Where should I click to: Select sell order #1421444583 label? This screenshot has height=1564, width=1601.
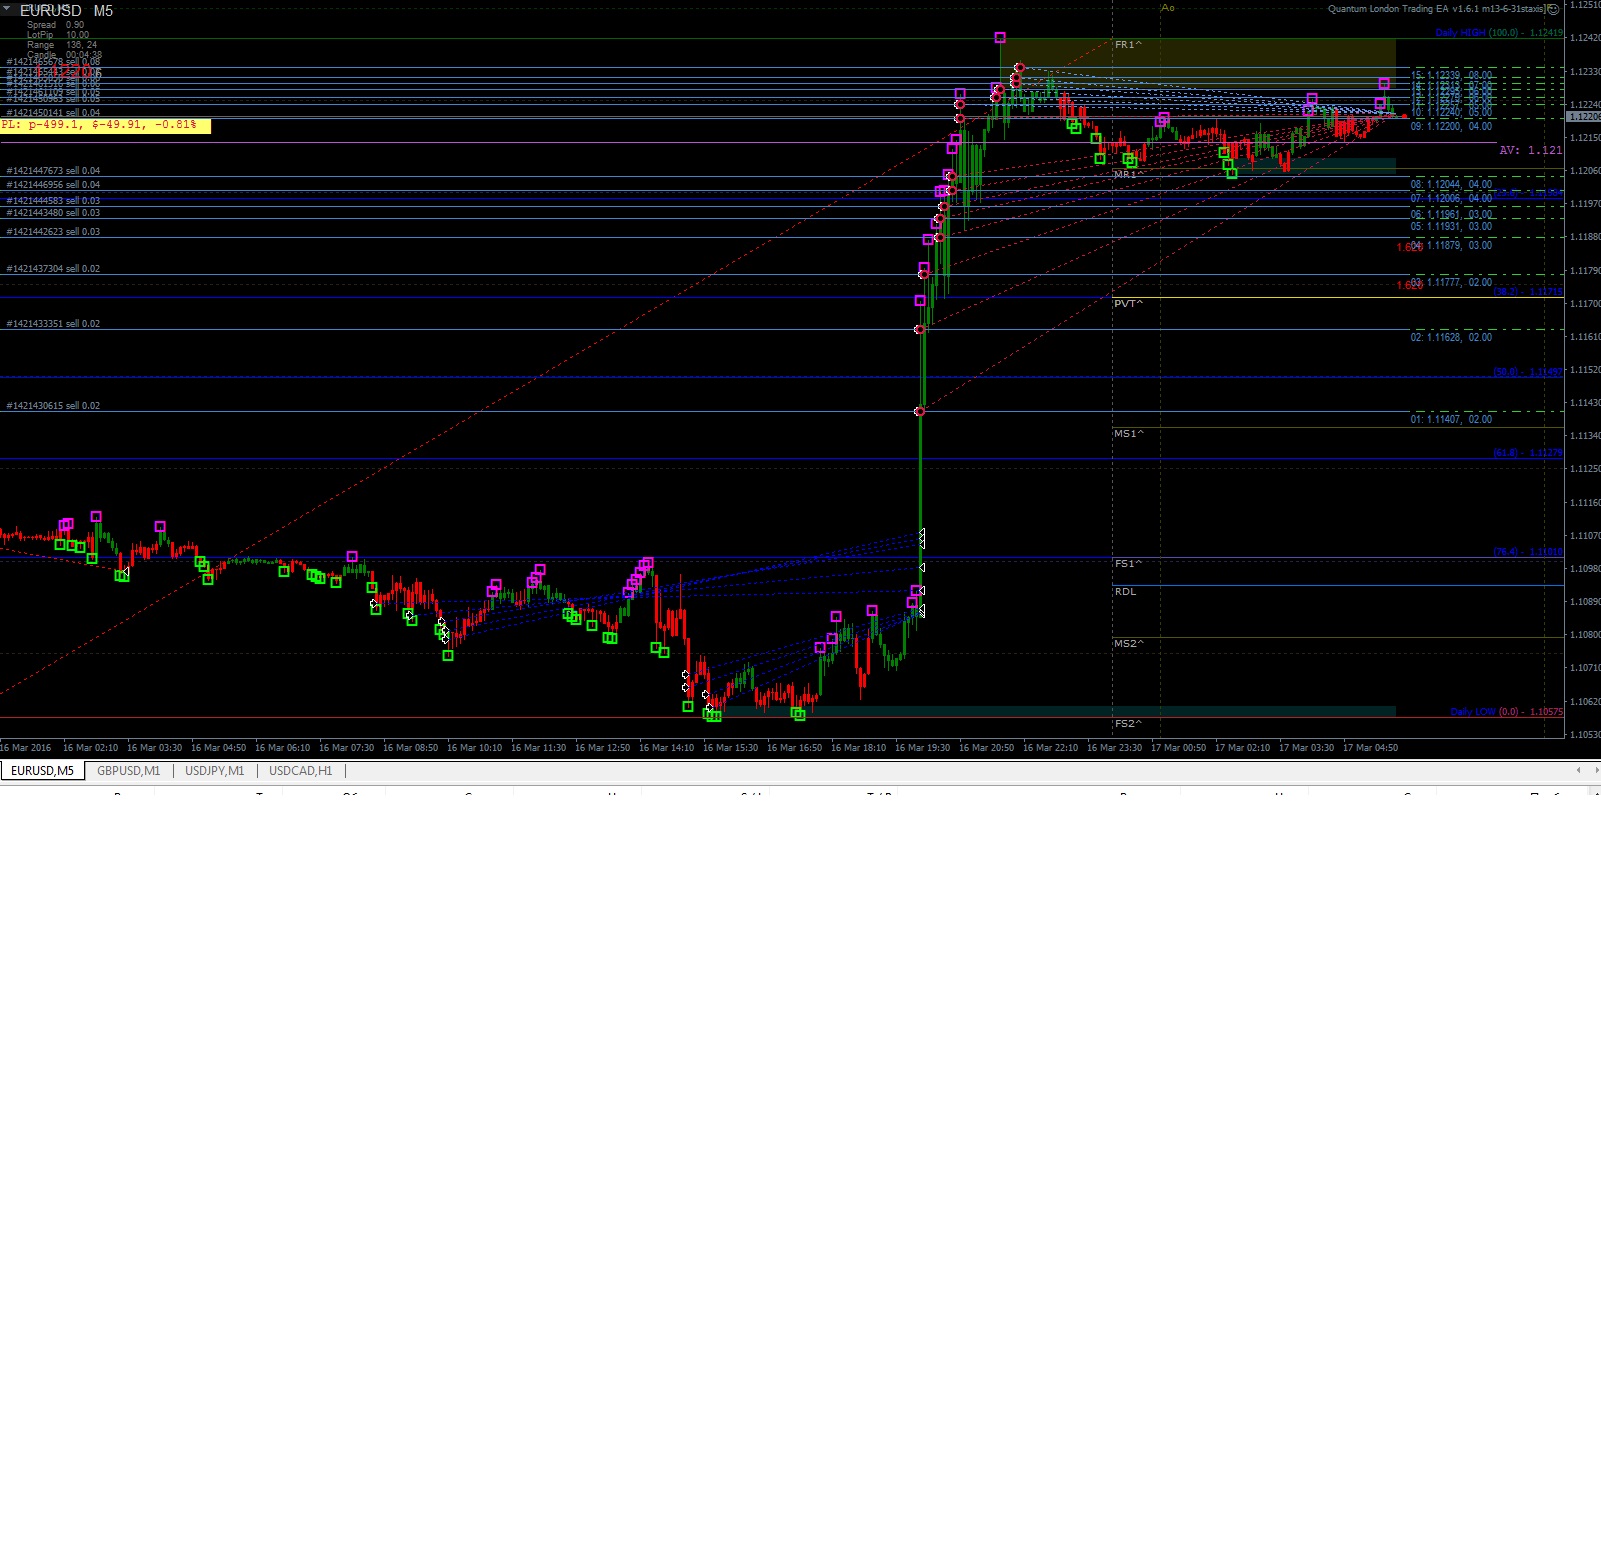tap(53, 201)
